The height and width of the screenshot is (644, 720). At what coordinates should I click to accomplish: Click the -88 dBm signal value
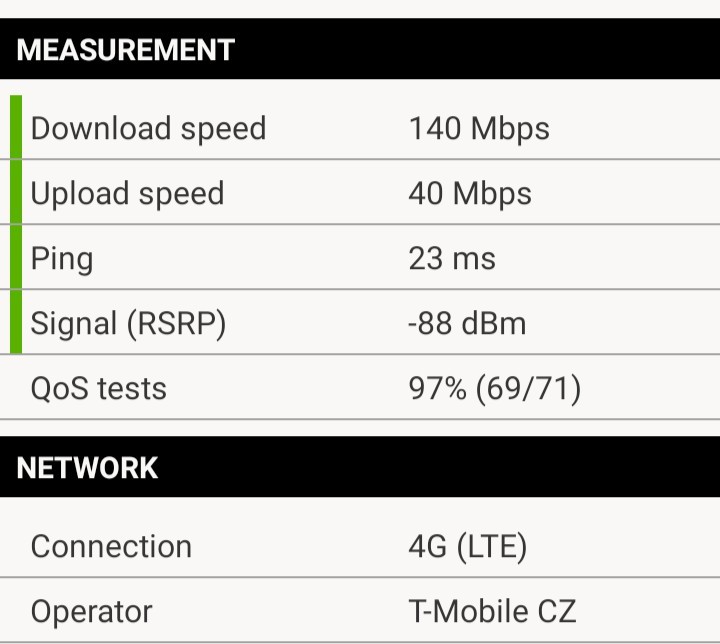point(467,323)
